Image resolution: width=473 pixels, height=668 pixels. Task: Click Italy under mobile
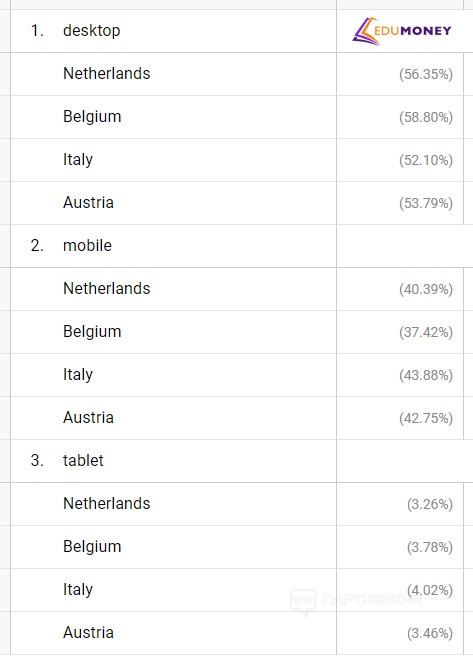[78, 374]
